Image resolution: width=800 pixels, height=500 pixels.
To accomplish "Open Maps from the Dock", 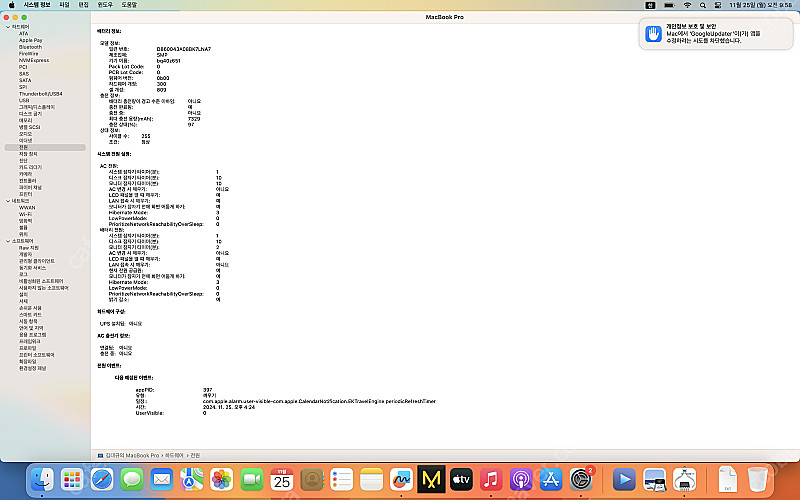I will click(x=192, y=480).
